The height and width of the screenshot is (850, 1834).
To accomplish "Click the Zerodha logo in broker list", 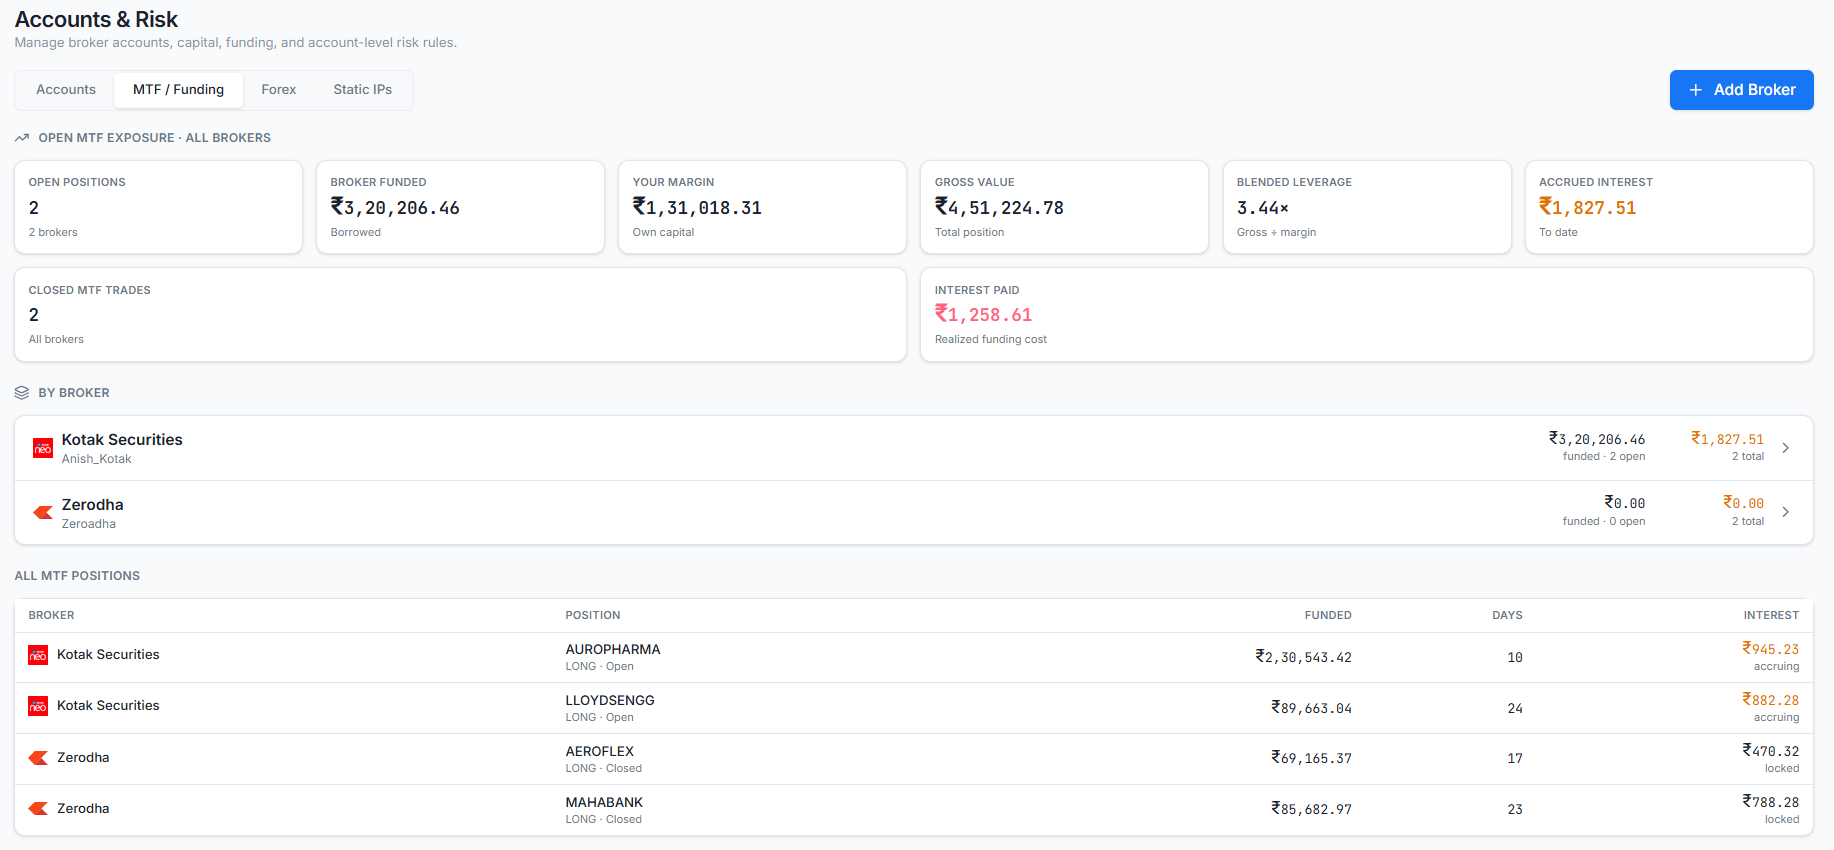I will click(43, 513).
